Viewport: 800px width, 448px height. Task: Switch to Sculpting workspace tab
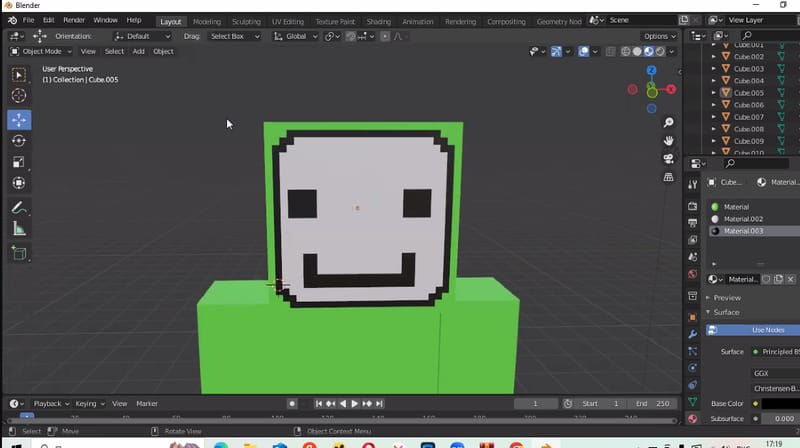(246, 21)
